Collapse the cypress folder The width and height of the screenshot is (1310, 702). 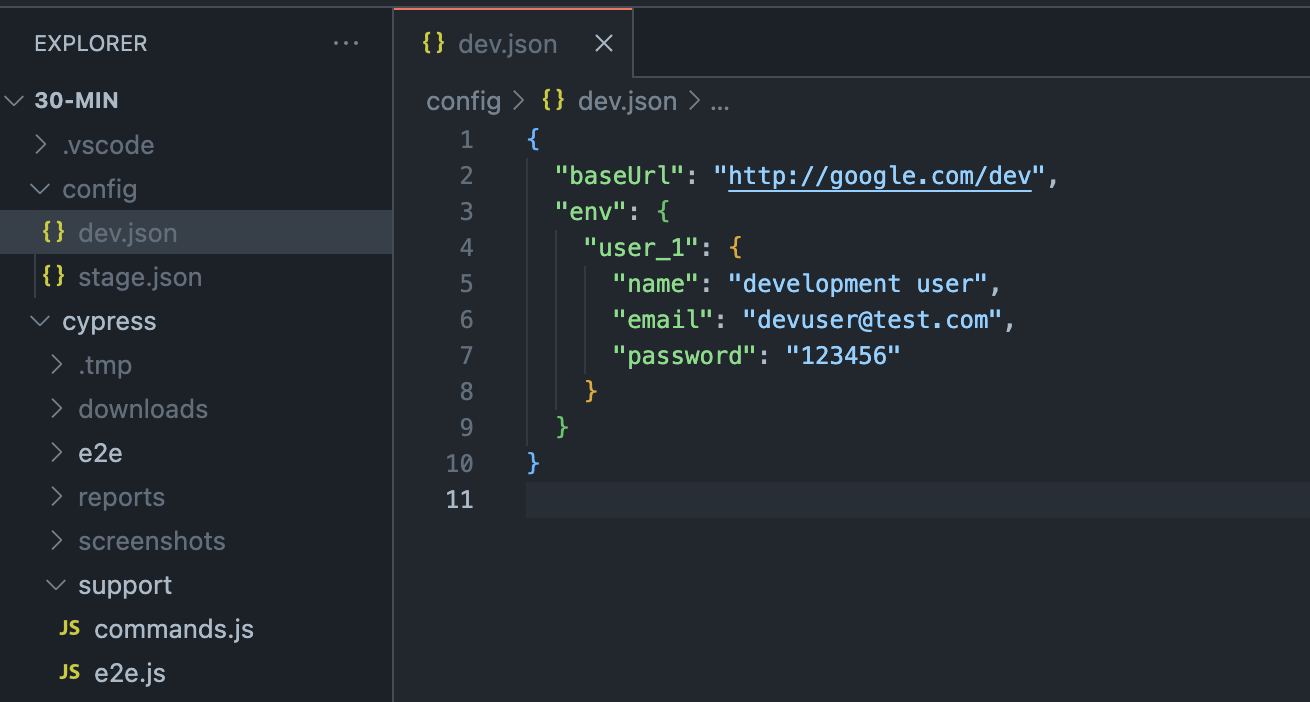pyautogui.click(x=39, y=320)
